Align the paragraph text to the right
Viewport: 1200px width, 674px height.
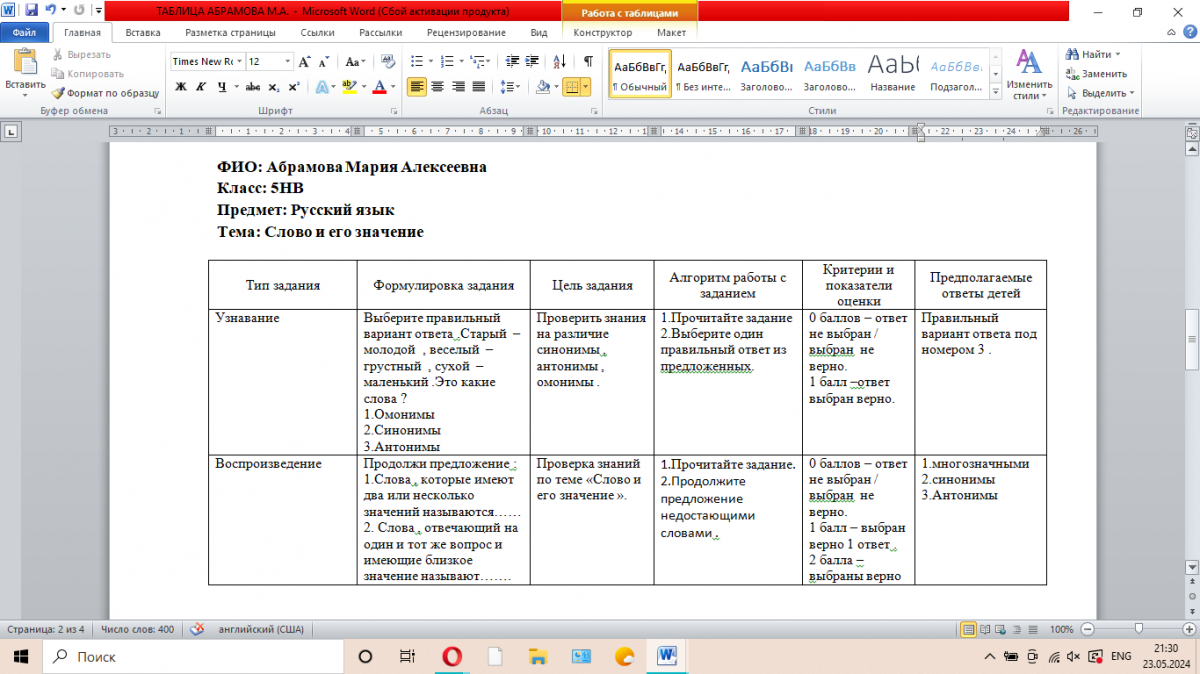pyautogui.click(x=459, y=87)
